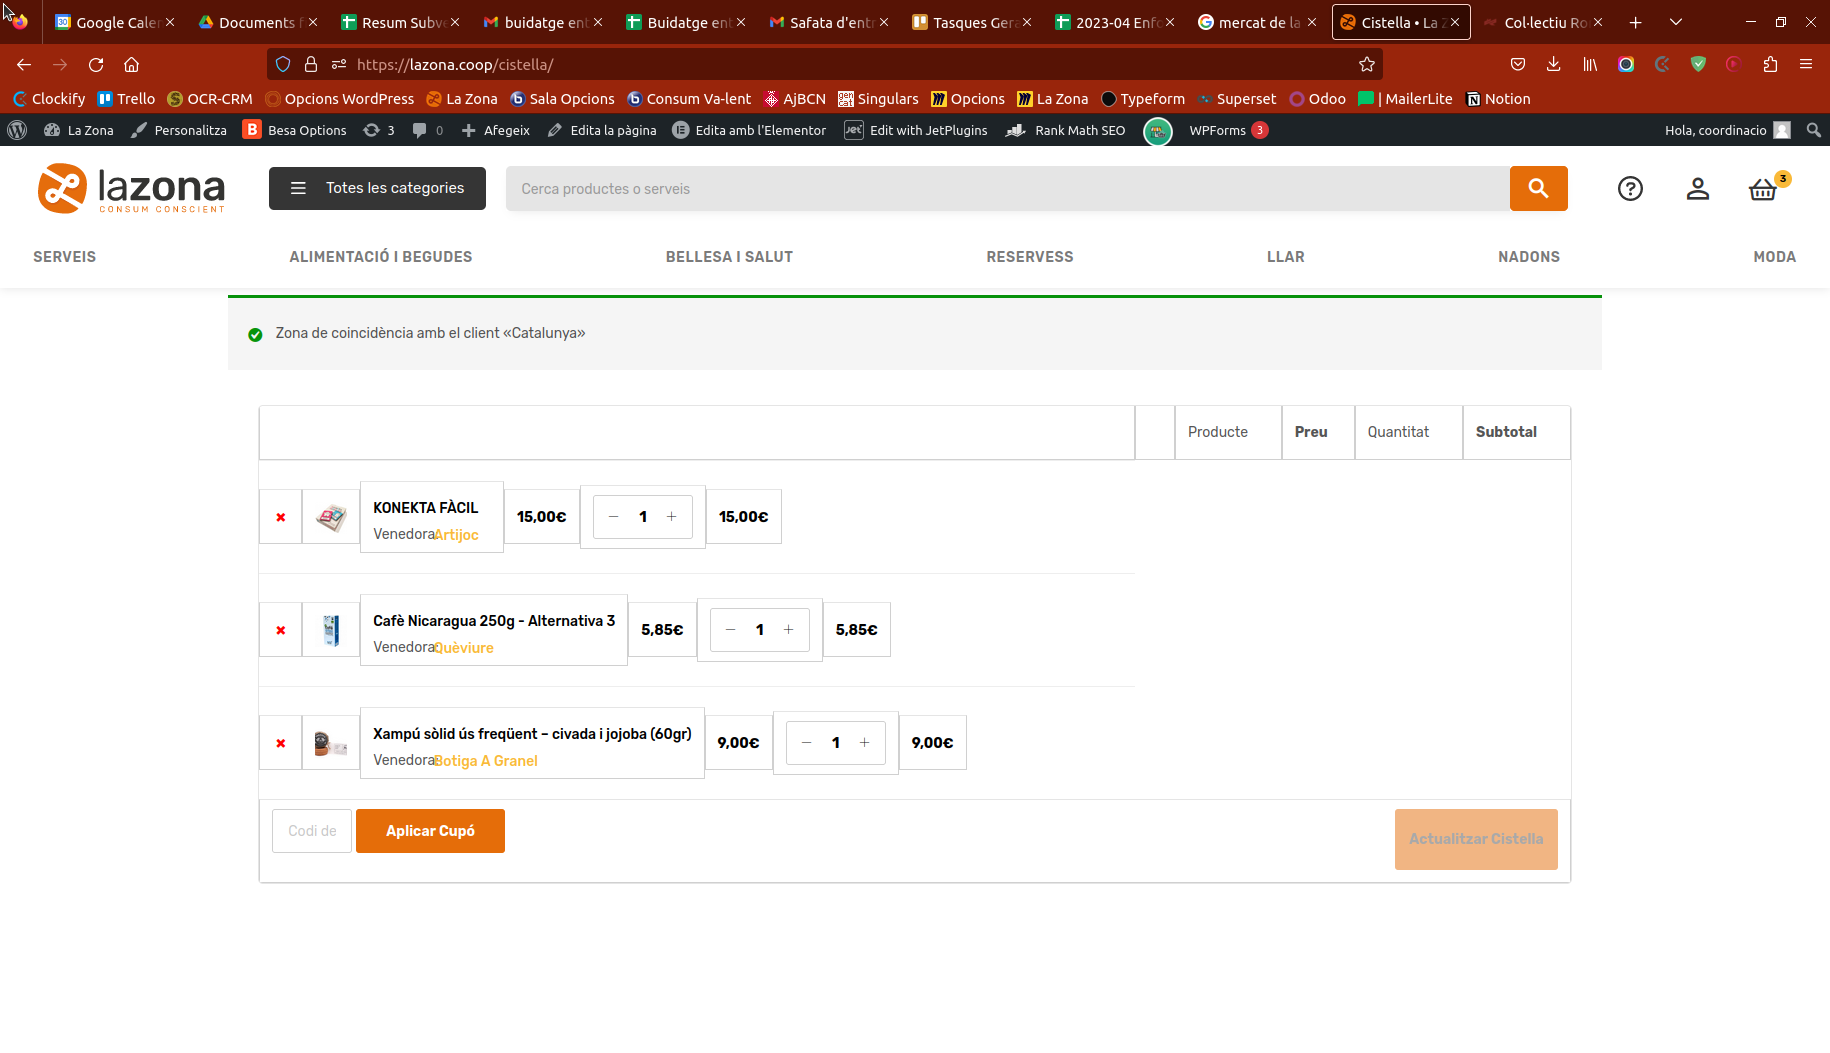
Task: Click the user account icon
Action: point(1697,189)
